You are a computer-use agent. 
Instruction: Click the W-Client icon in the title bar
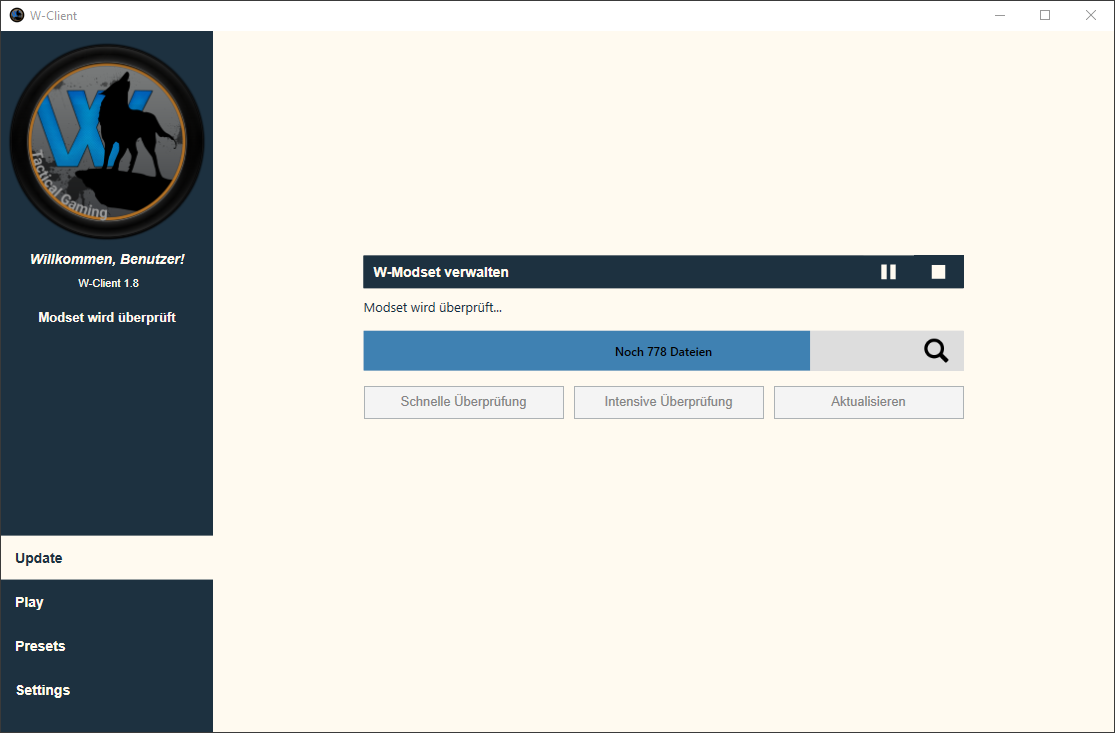[16, 15]
